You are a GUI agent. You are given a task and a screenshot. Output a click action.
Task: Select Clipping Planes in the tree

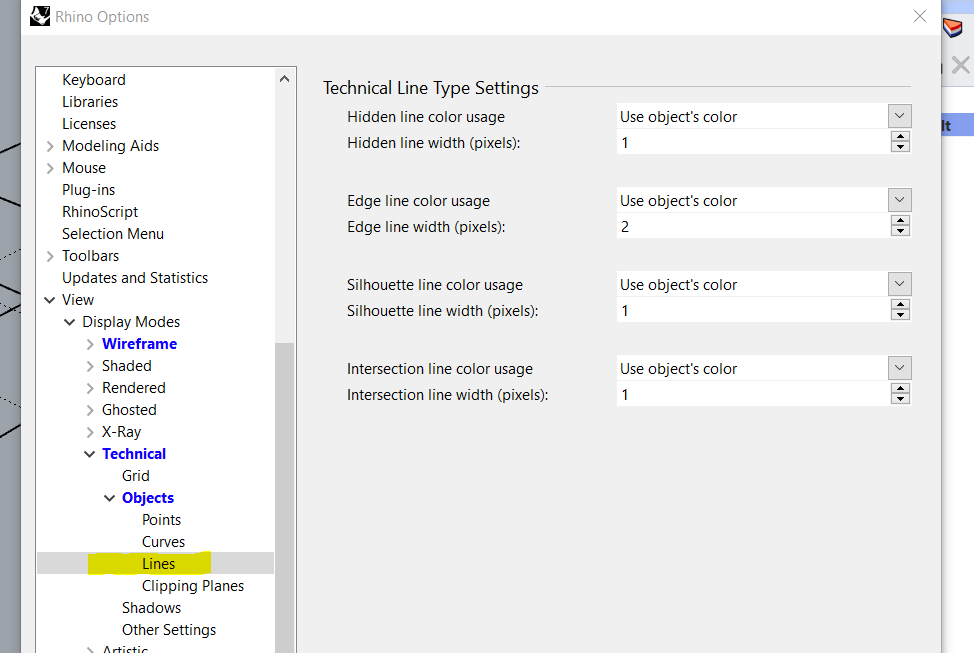point(193,586)
